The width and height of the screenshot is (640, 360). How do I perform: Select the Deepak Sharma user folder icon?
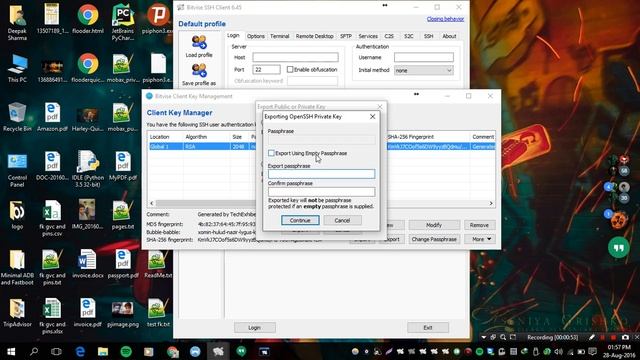tap(17, 22)
